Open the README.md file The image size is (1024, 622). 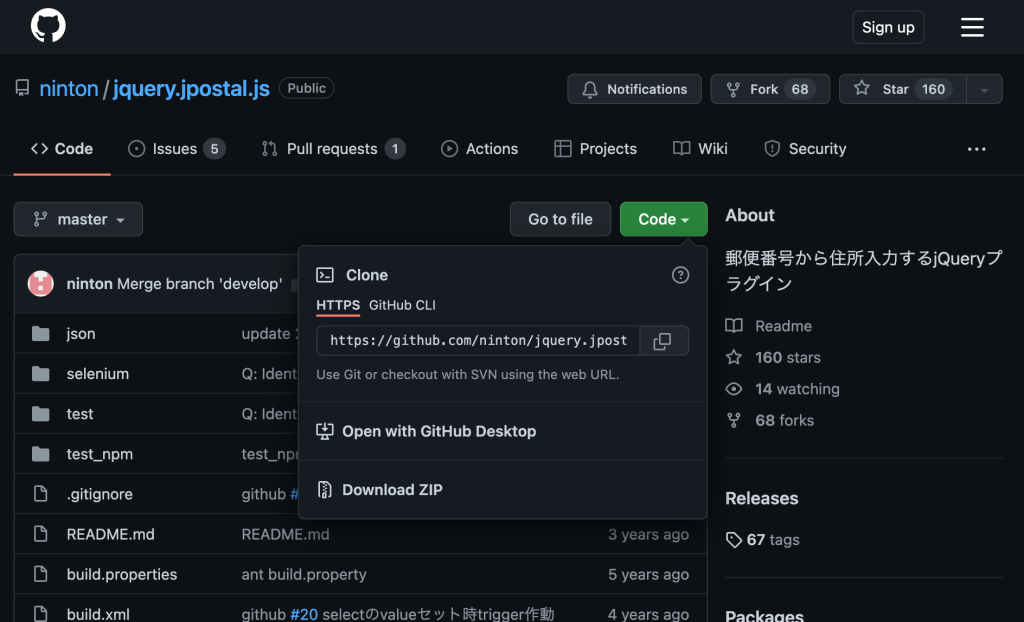110,534
